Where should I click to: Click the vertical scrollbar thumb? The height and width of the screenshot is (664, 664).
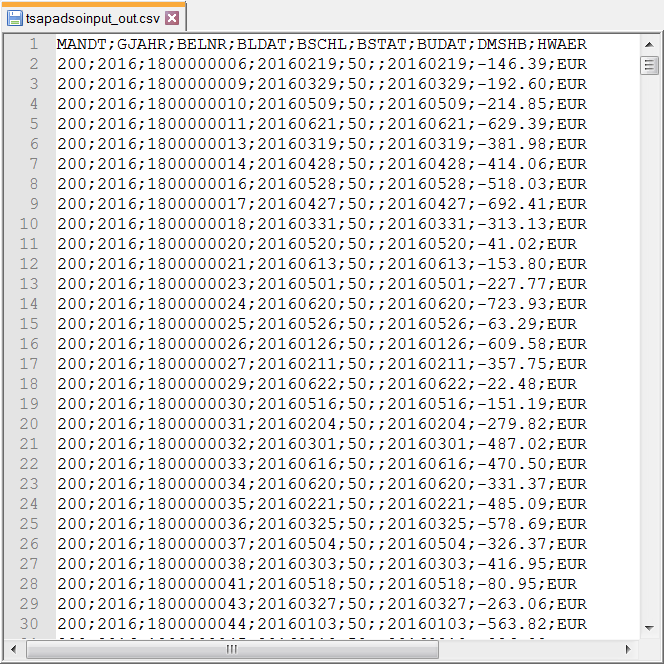coord(649,65)
